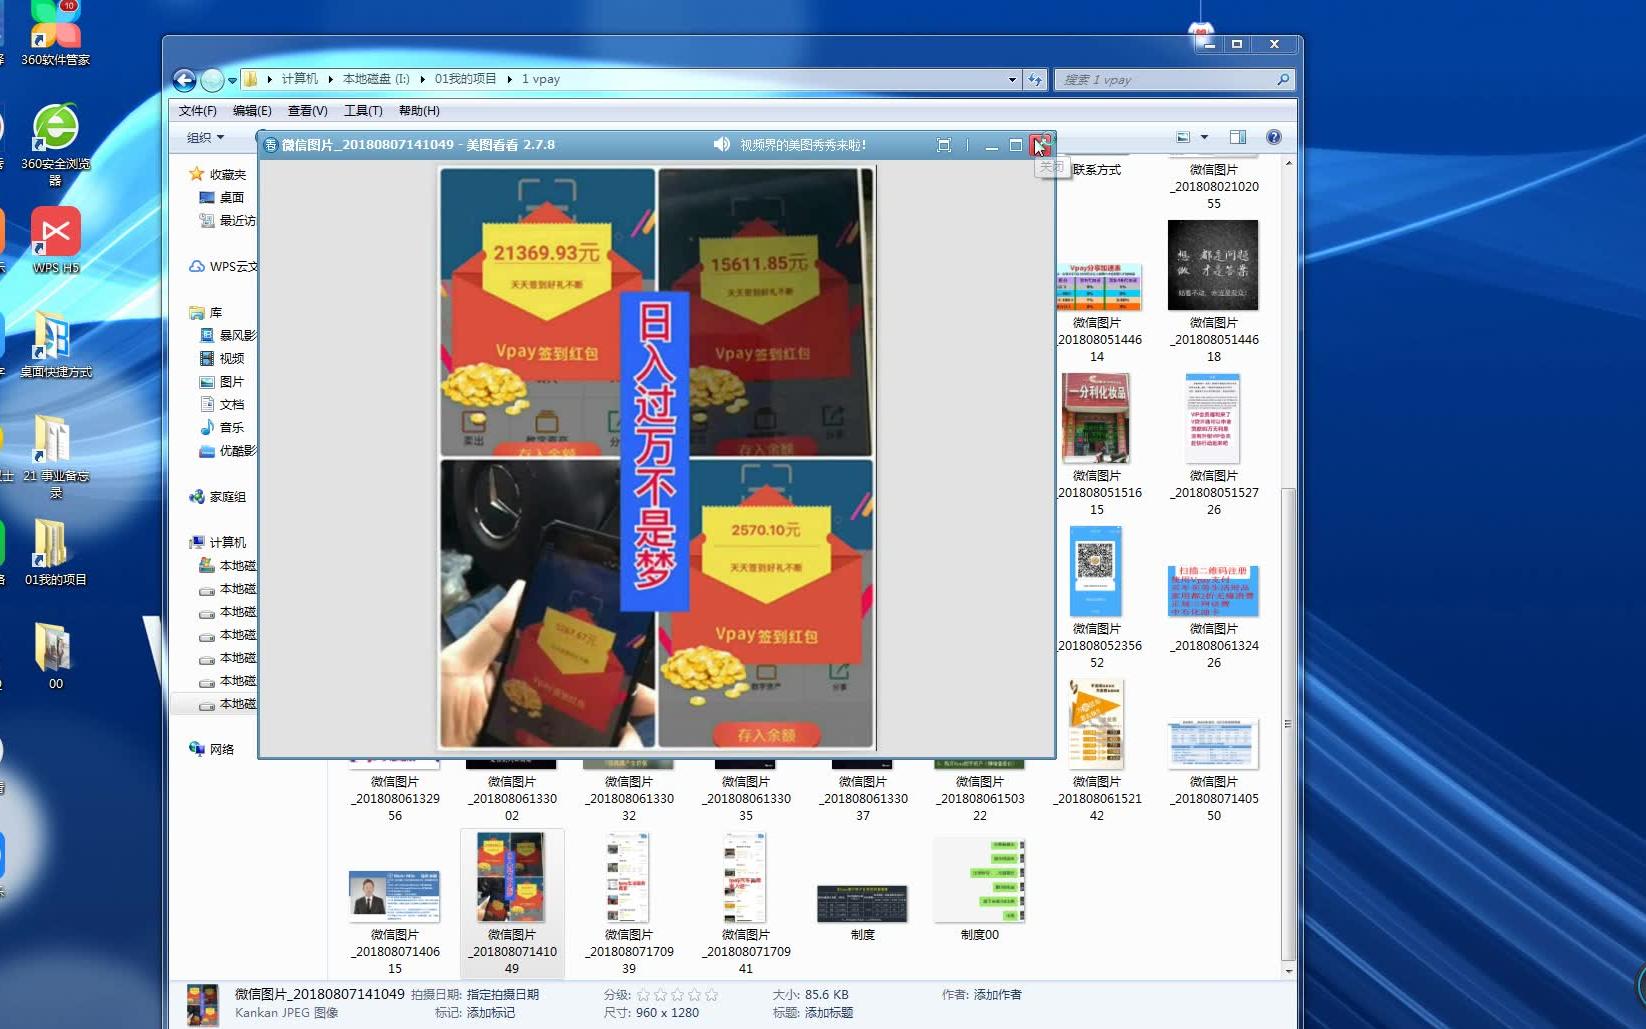Select thumbnail 微信图片_20180805144618
Viewport: 1646px width, 1029px height.
[1213, 265]
